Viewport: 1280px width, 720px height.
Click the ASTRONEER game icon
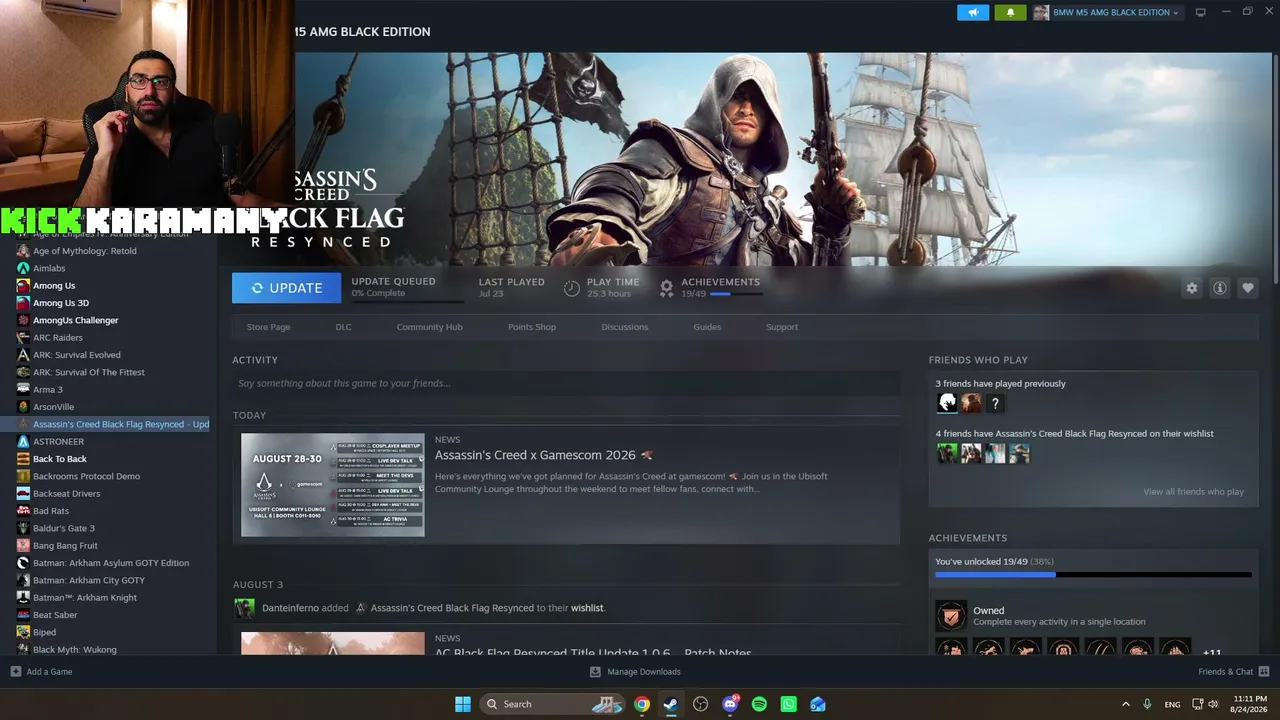coord(23,441)
